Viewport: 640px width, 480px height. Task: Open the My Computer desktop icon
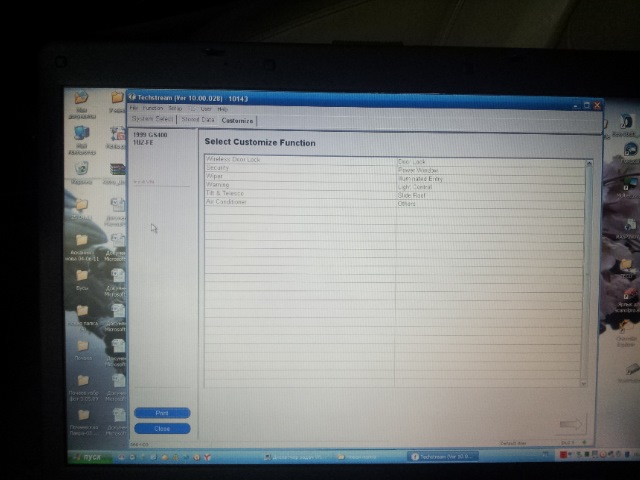point(82,140)
